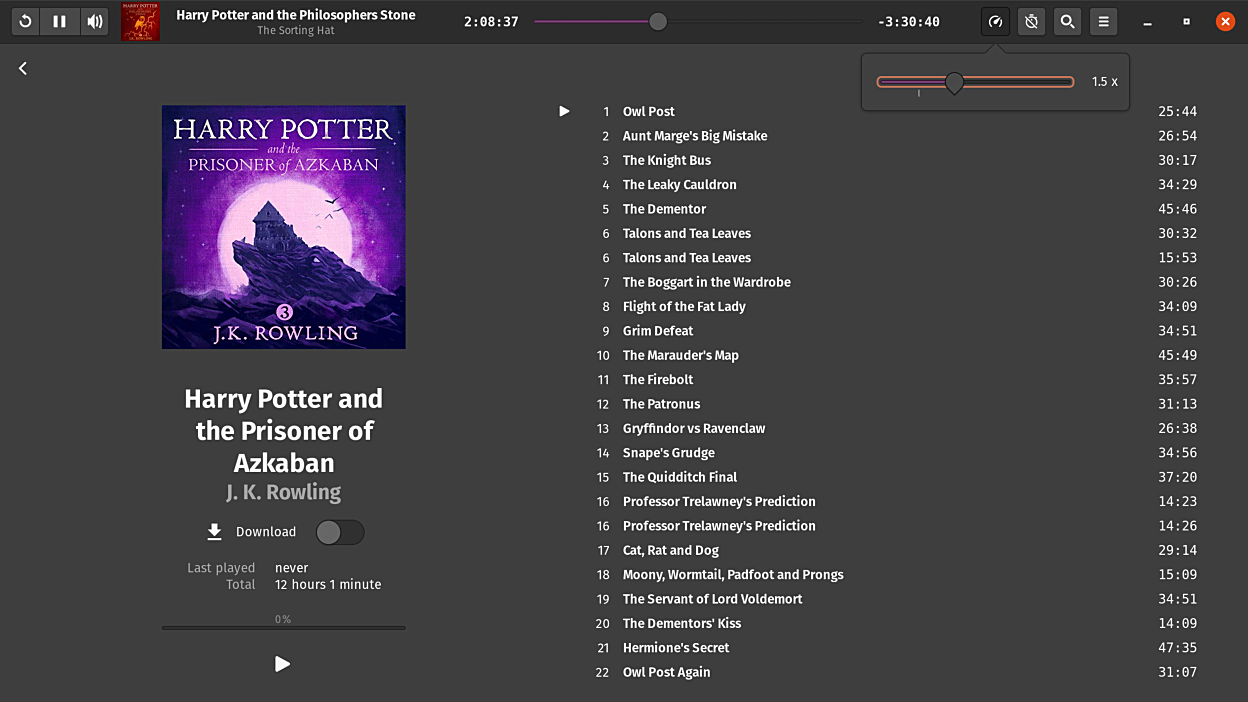
Task: Play chapter Snape's Grudge
Action: [x=669, y=453]
